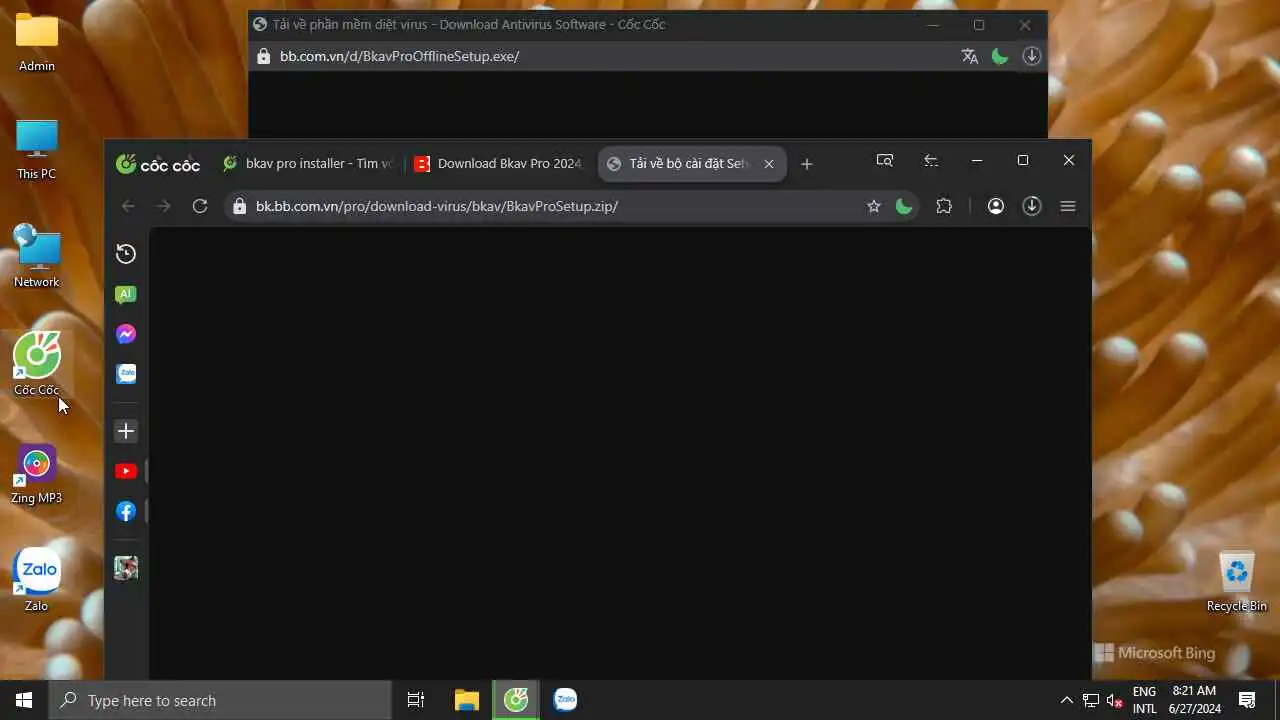
Task: Open YouTube from the sidebar
Action: (x=126, y=471)
